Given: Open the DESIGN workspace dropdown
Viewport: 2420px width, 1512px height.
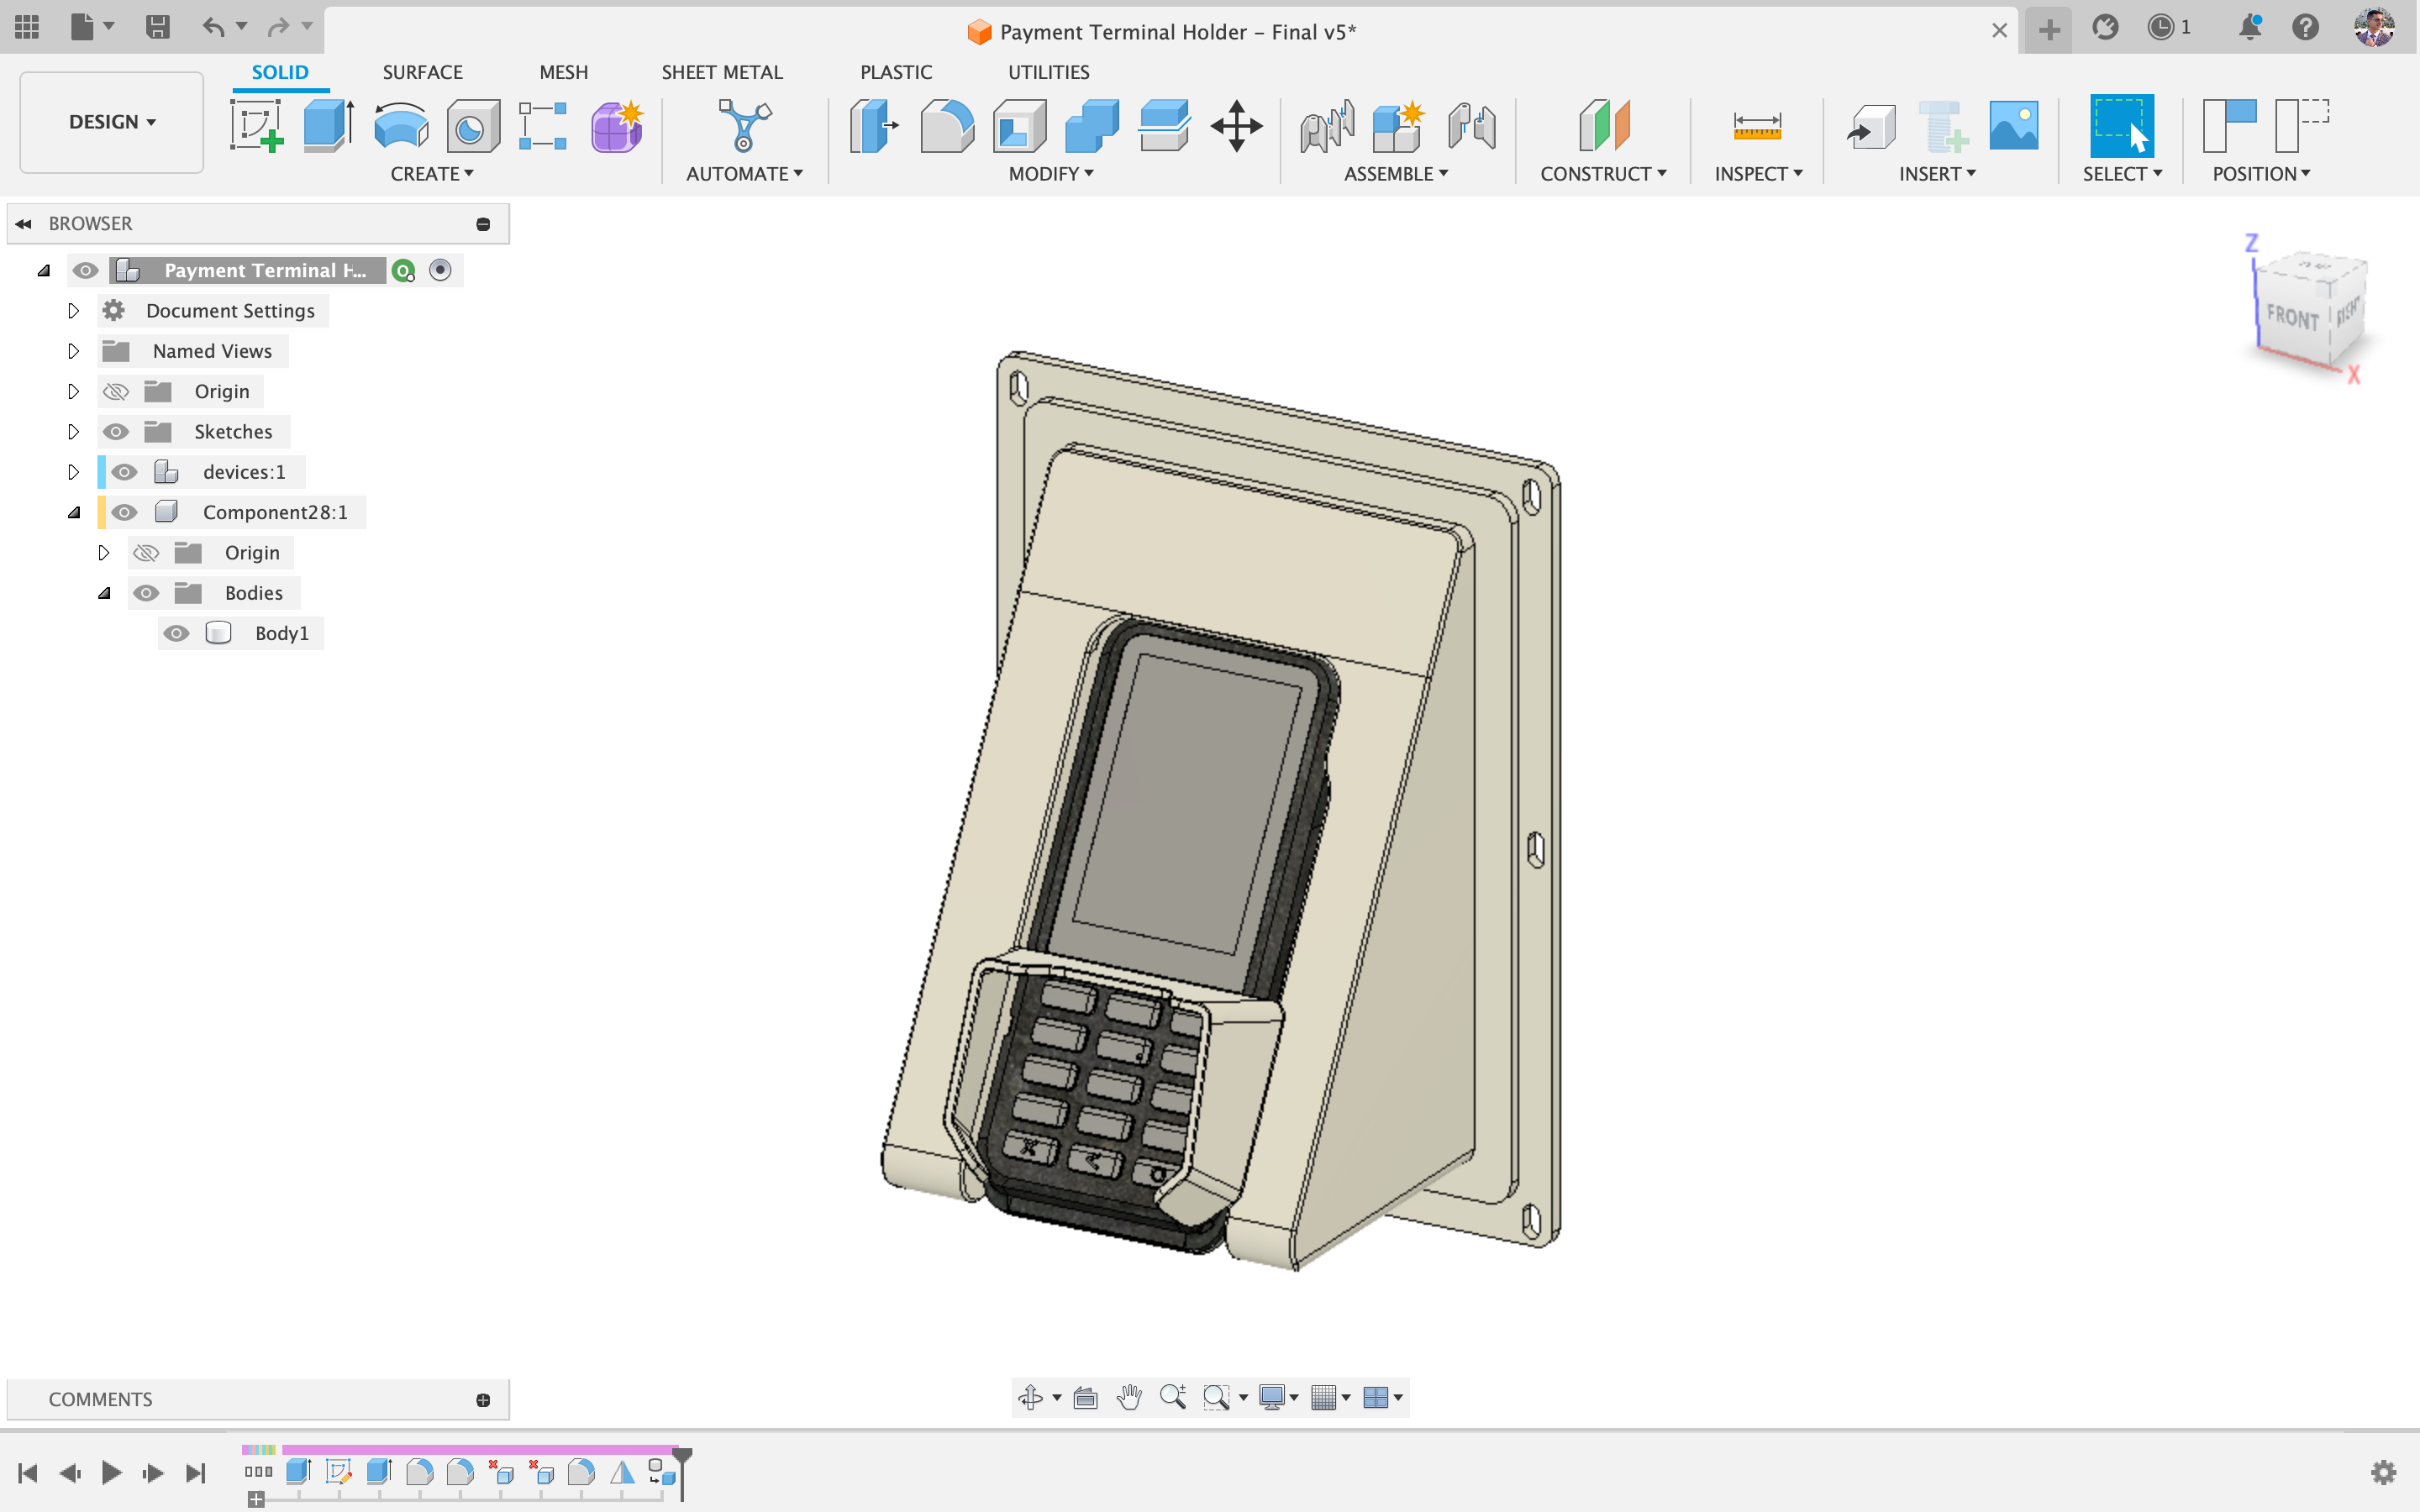Looking at the screenshot, I should [112, 122].
